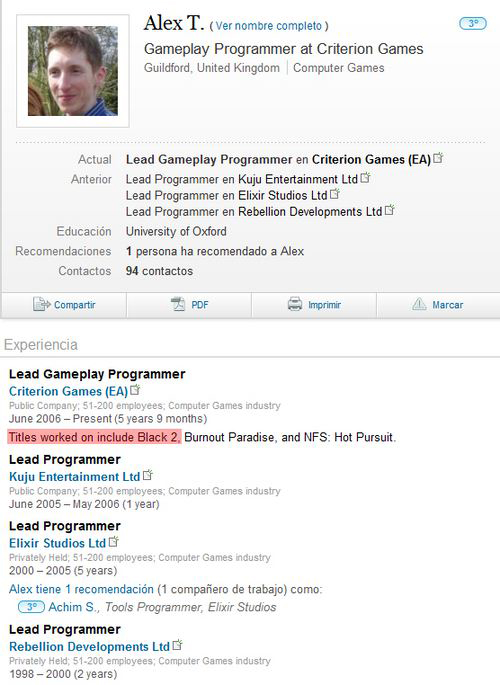Image resolution: width=500 pixels, height=685 pixels.
Task: Open Kuju Entertainment Ltd experience link
Action: (75, 477)
